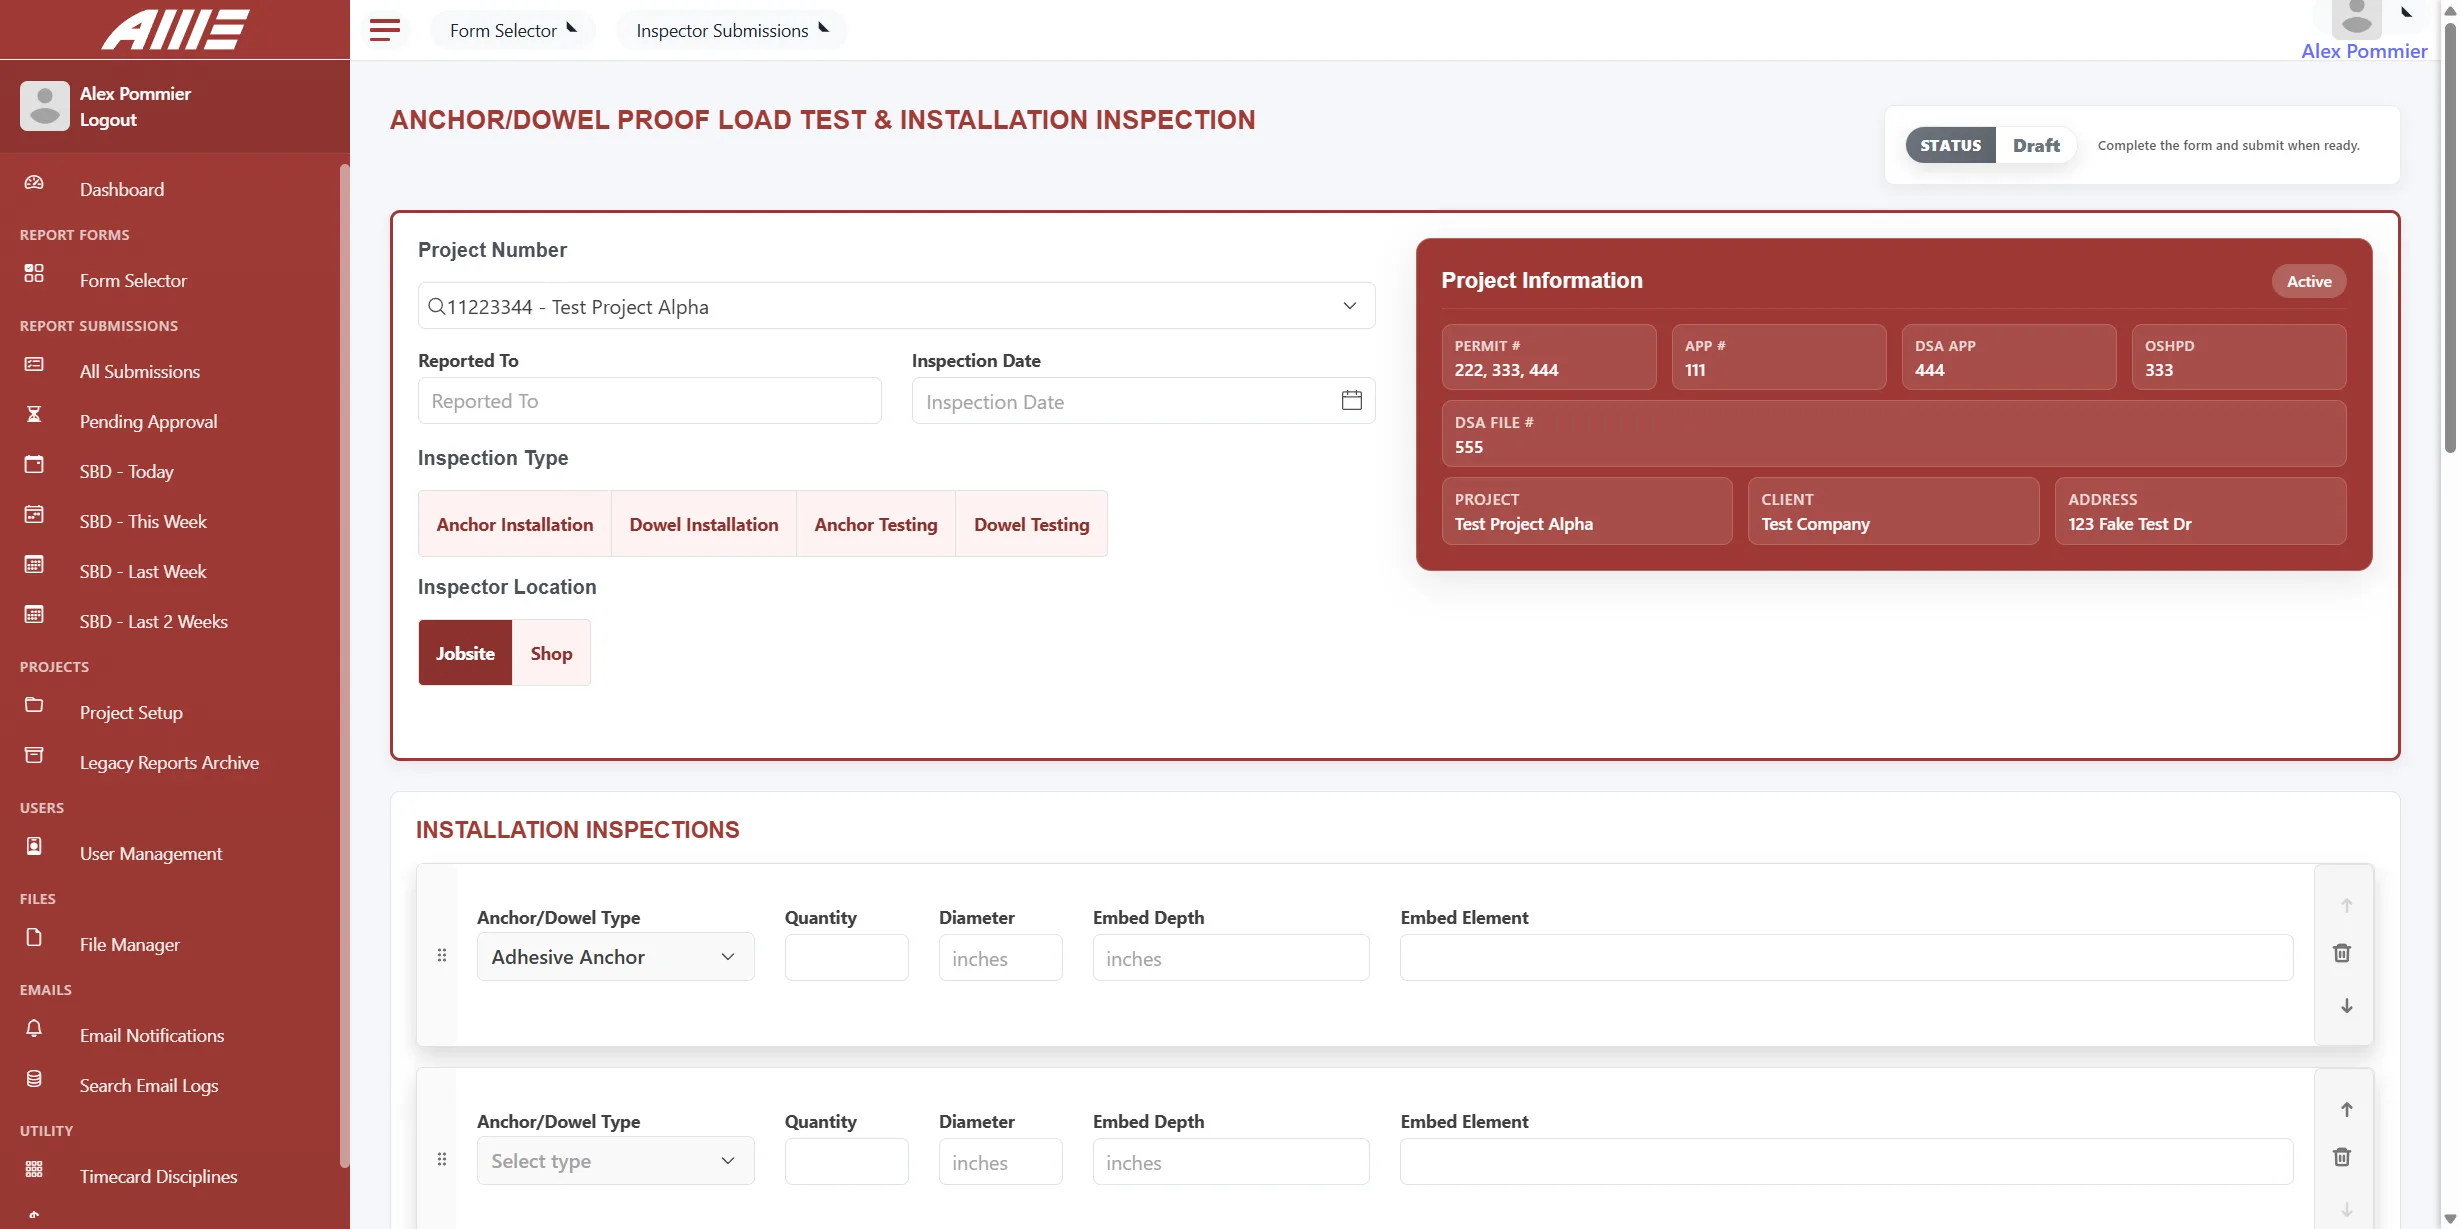Open the Select type dropdown
This screenshot has height=1229, width=2460.
tap(615, 1161)
